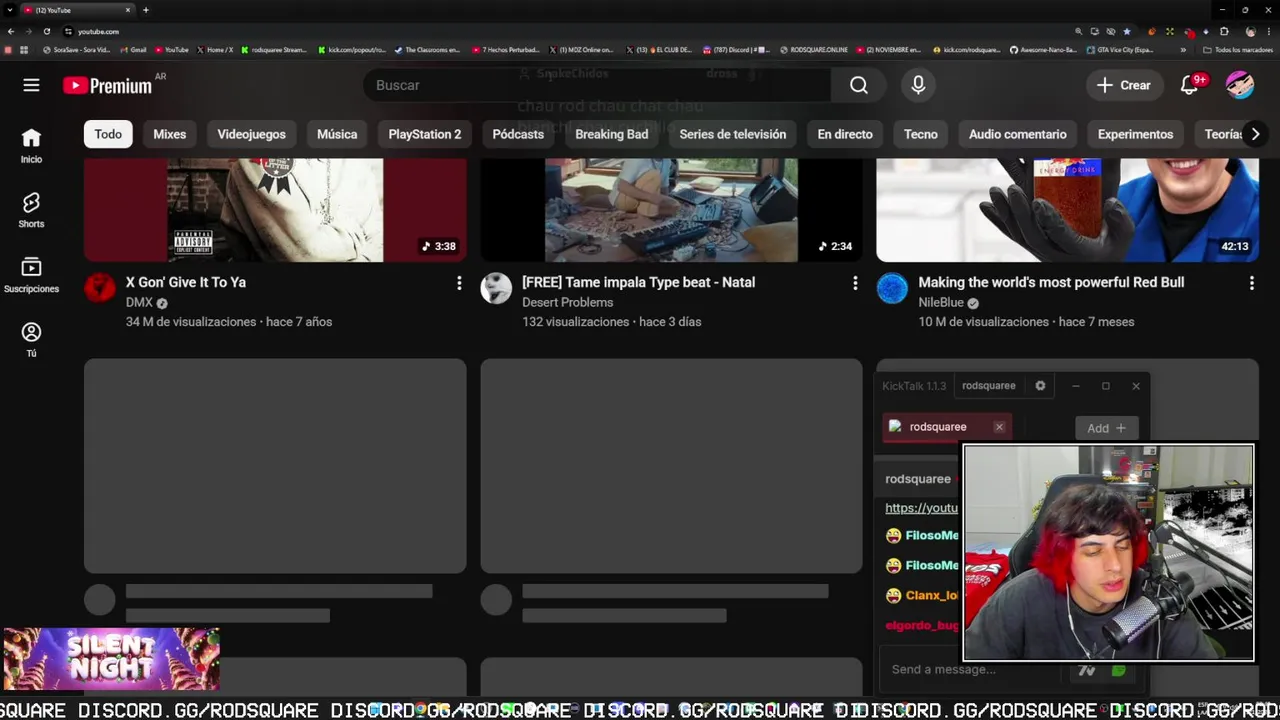Screen dimensions: 1280x720
Task: Open the Tame Impala beat thumbnail
Action: pos(671,210)
